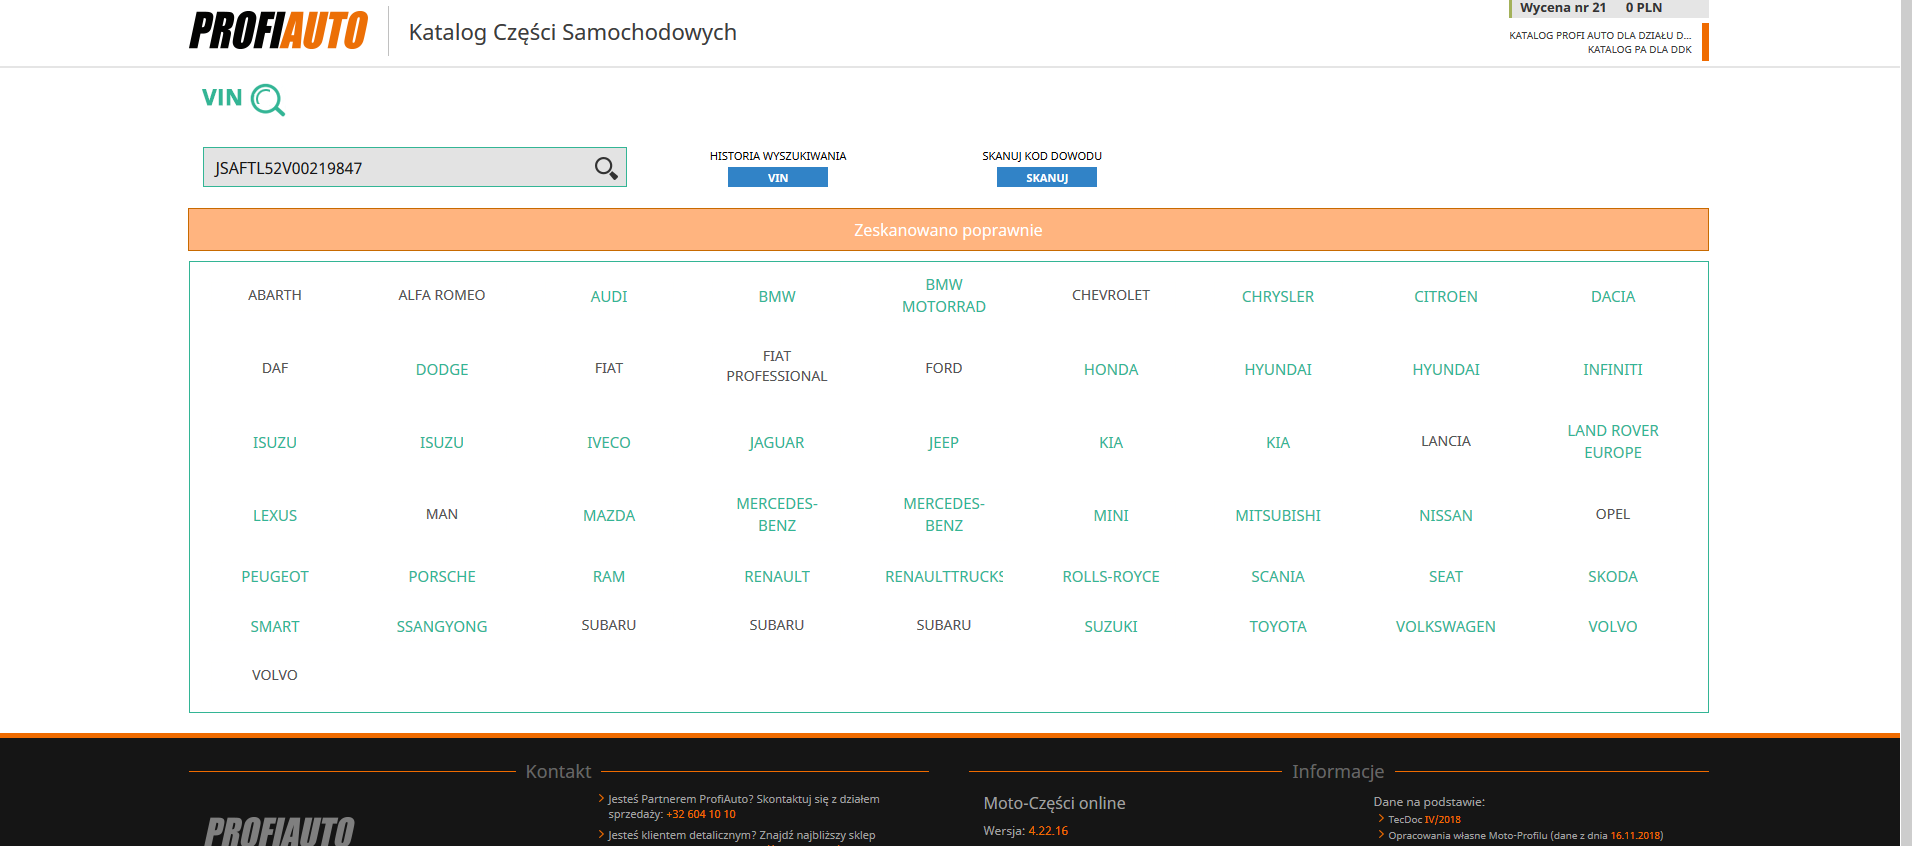Open the MAN brand

[x=442, y=514]
